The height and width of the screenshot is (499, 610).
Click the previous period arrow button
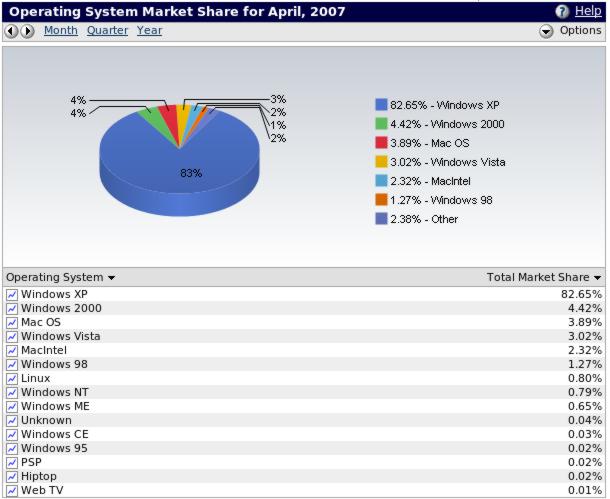(12, 31)
